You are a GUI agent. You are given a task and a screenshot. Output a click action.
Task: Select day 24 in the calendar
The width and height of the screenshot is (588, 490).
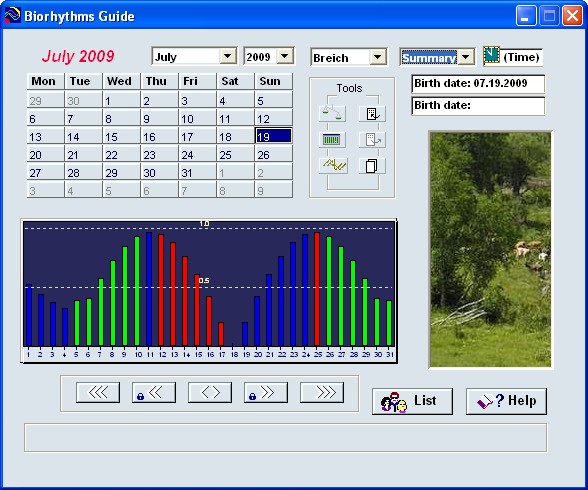[197, 154]
